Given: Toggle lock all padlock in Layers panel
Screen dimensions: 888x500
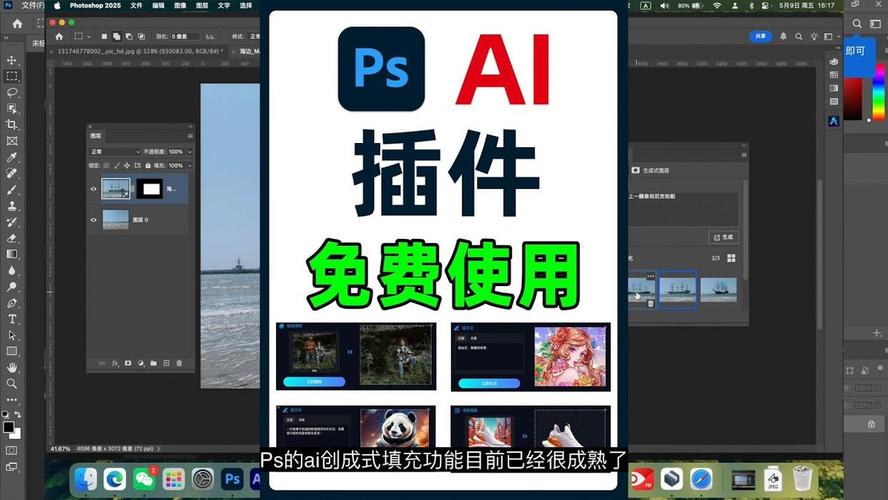Looking at the screenshot, I should point(148,165).
